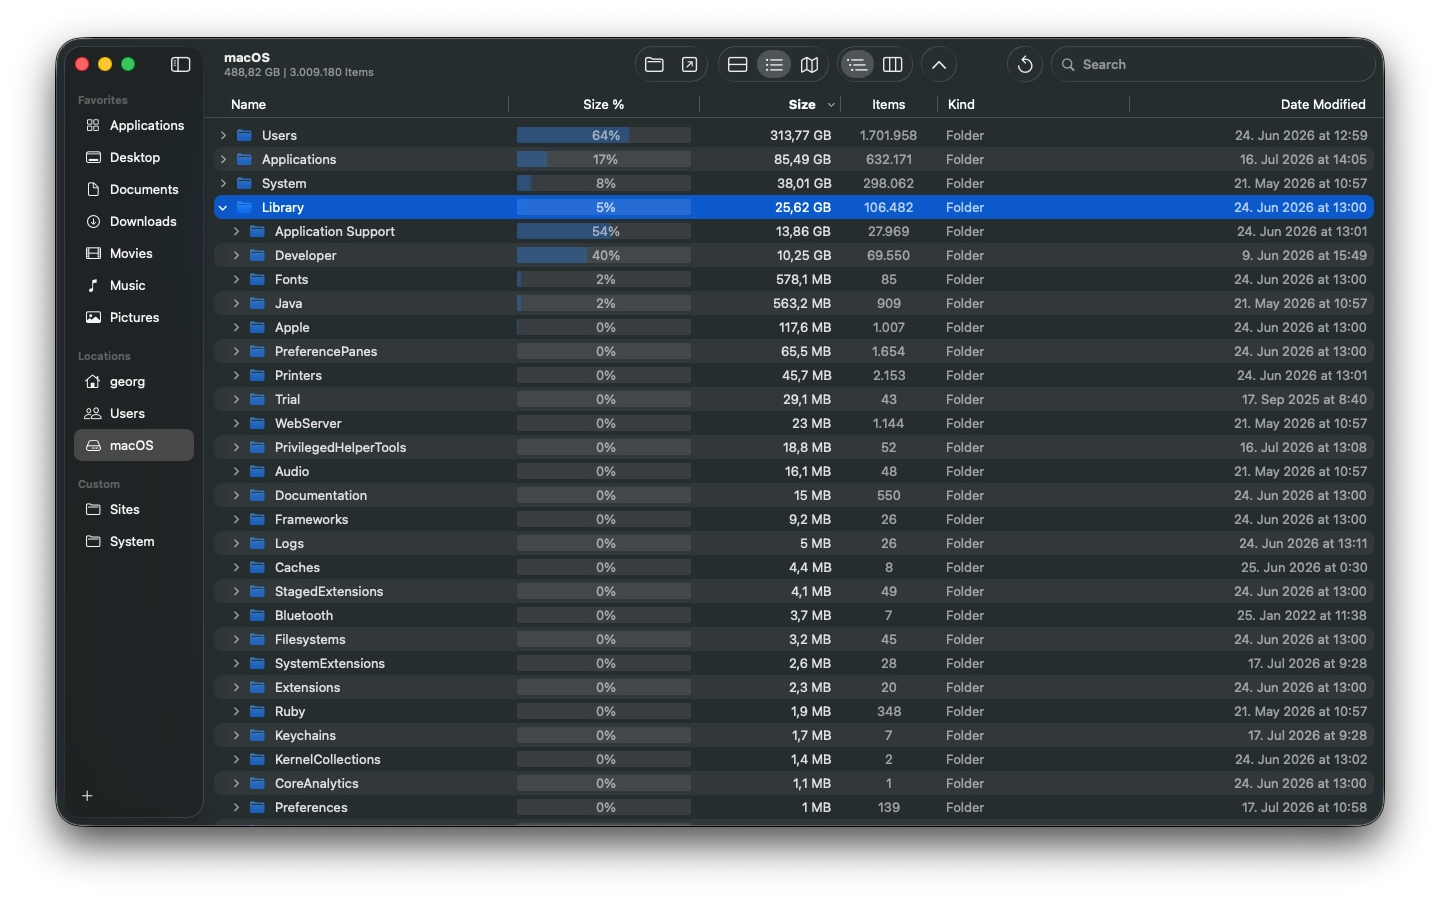Select Documents in the sidebar
This screenshot has height=900, width=1440.
coord(134,189)
